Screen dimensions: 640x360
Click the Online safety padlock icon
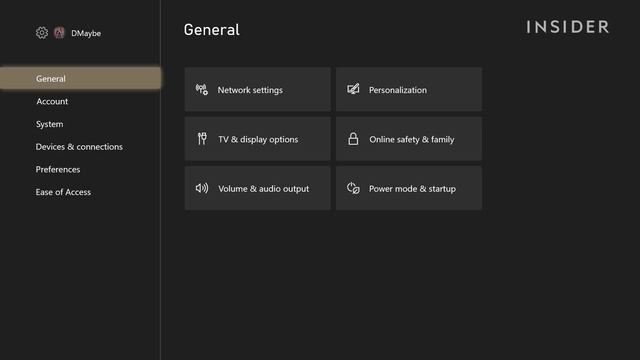click(353, 139)
